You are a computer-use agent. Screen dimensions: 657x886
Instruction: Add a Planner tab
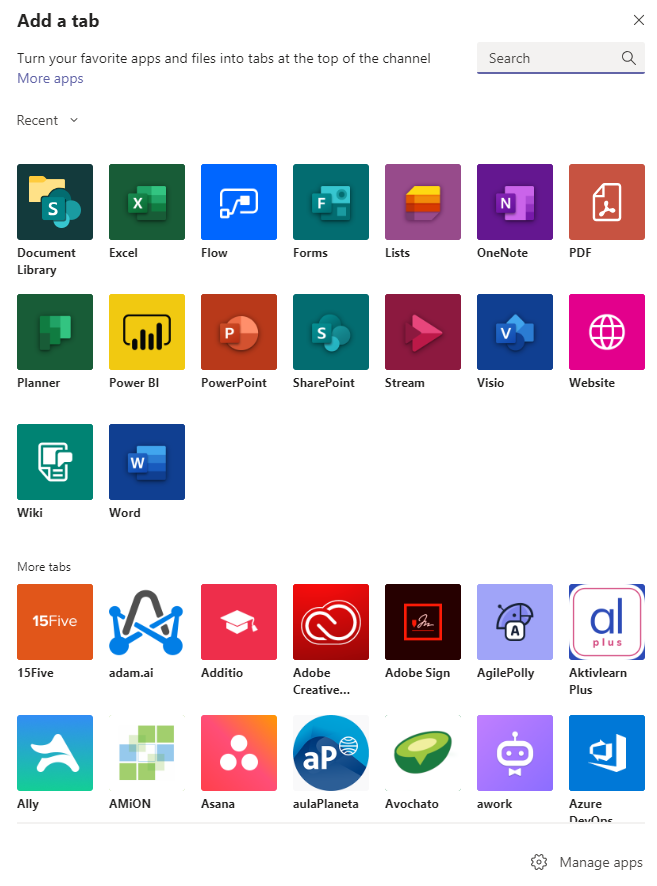[x=55, y=332]
